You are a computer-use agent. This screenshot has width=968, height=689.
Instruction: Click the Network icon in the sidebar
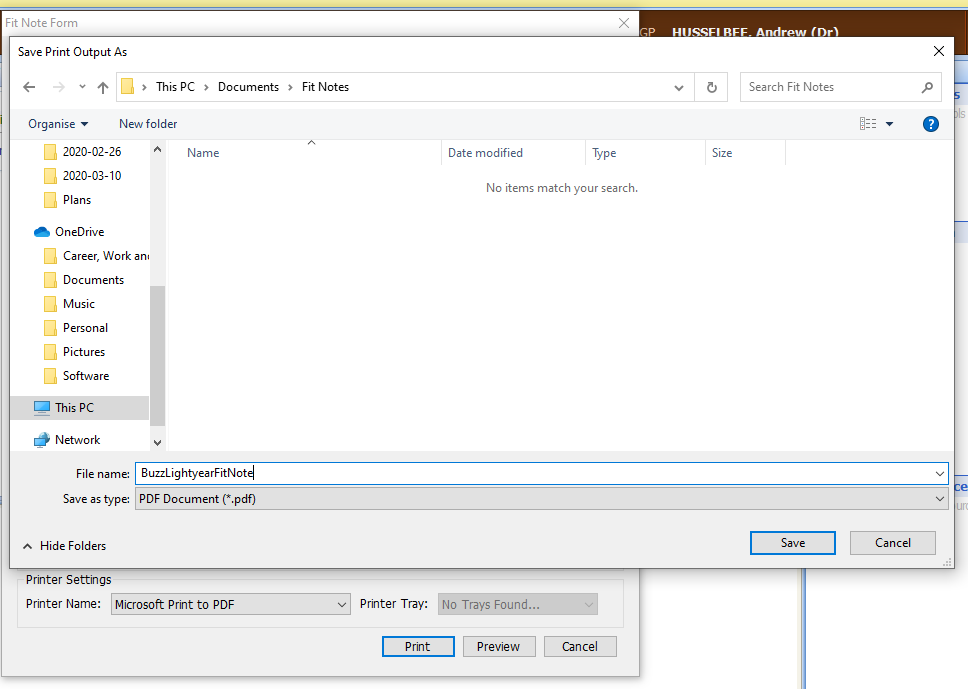click(x=42, y=440)
